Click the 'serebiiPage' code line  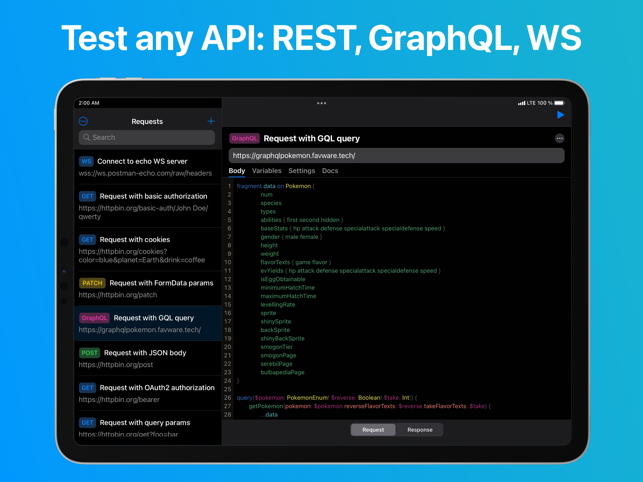[276, 364]
